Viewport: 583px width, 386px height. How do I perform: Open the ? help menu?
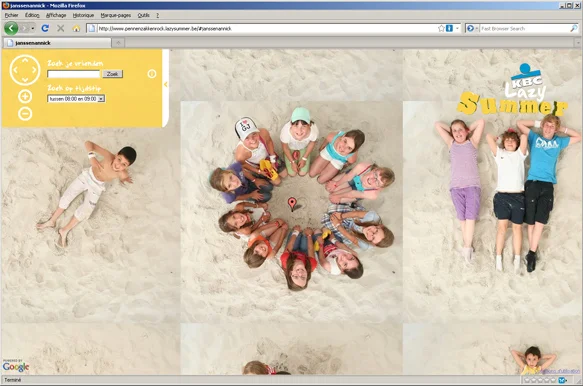pyautogui.click(x=157, y=15)
